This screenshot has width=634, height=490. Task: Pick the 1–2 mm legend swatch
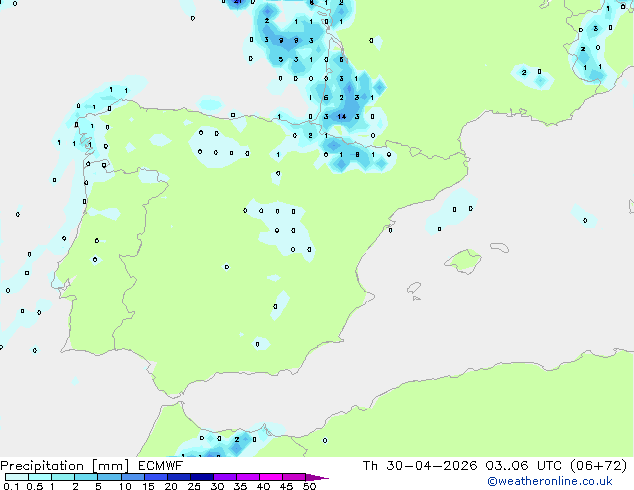point(63,477)
